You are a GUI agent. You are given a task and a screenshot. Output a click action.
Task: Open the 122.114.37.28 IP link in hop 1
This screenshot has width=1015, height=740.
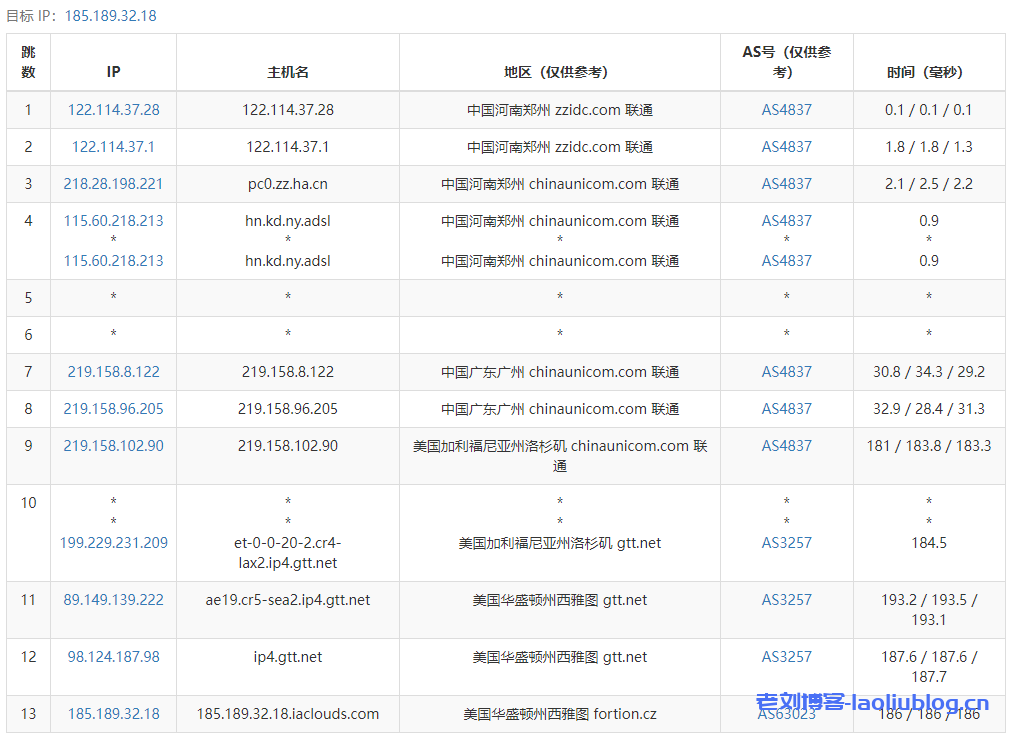point(113,110)
